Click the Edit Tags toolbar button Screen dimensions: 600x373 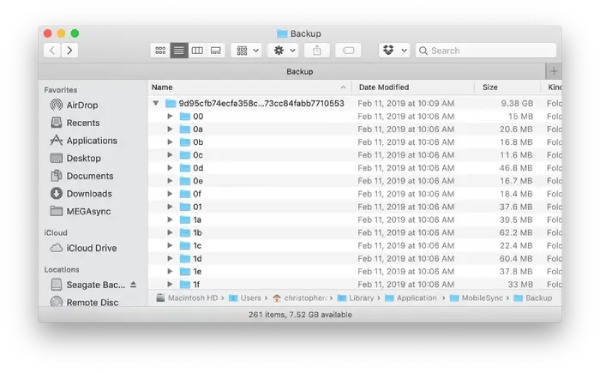pos(348,50)
